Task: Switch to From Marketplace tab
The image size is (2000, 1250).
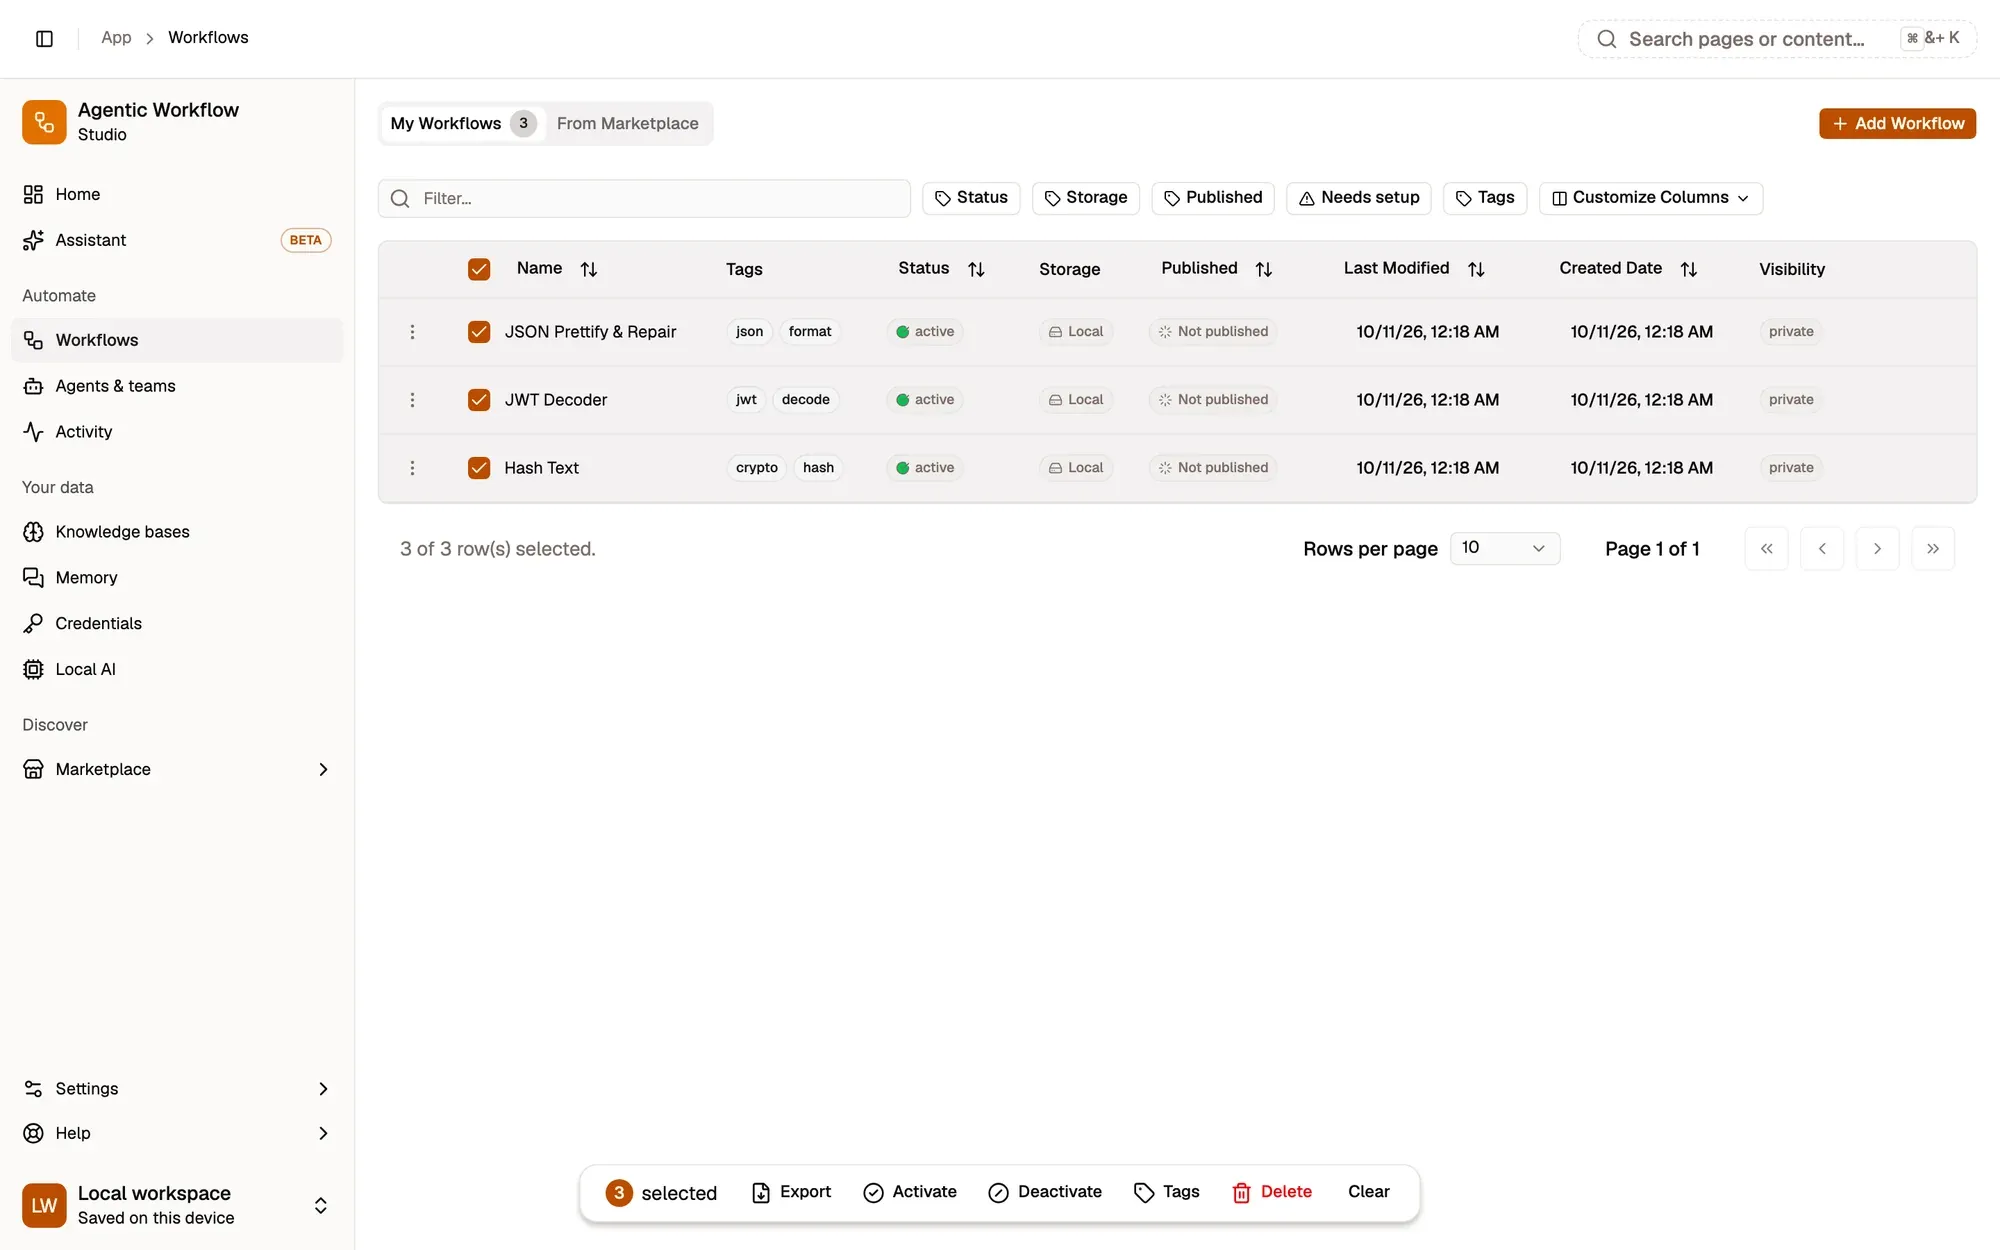Action: coord(628,124)
